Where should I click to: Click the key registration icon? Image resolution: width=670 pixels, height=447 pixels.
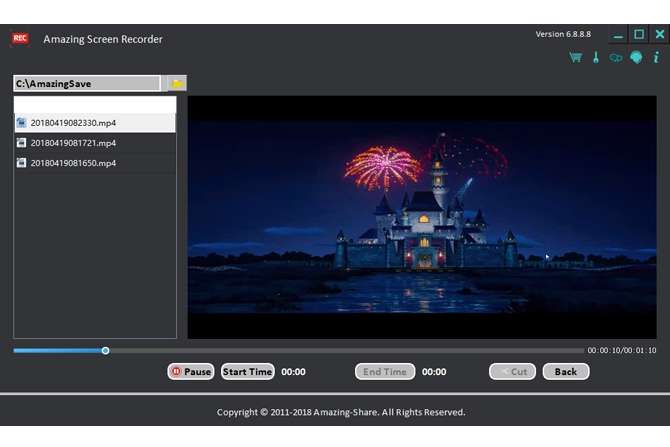click(615, 58)
